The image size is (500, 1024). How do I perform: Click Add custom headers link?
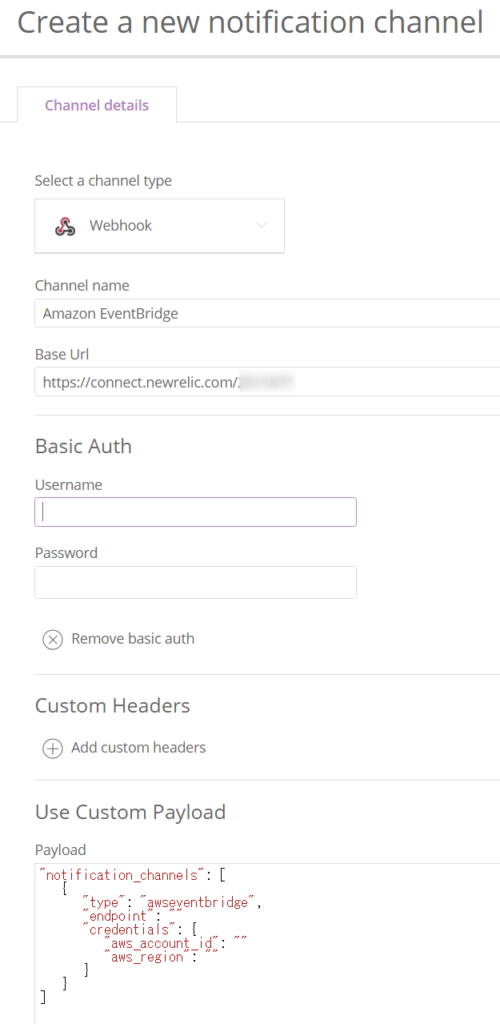[138, 748]
